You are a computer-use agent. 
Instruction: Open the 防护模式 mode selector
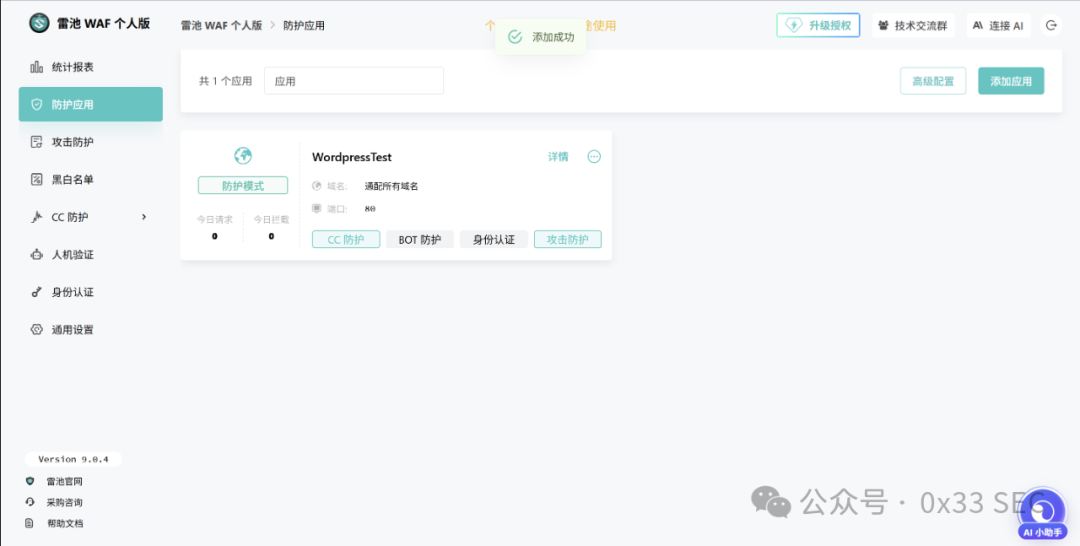point(243,186)
